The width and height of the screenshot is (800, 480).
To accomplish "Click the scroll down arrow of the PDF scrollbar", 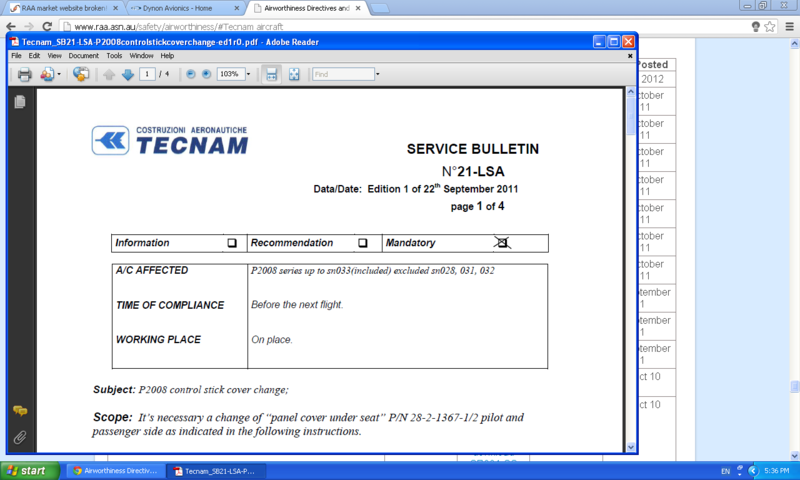I will (631, 447).
